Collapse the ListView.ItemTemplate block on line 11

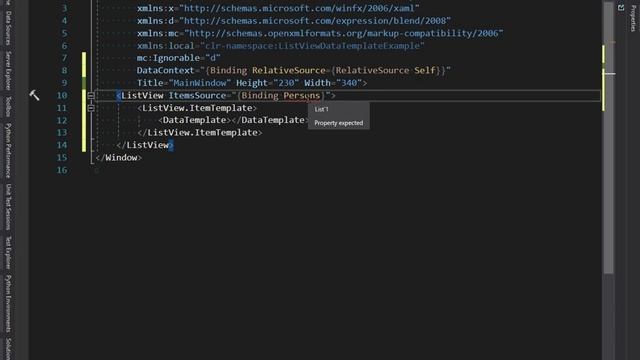pyautogui.click(x=91, y=108)
